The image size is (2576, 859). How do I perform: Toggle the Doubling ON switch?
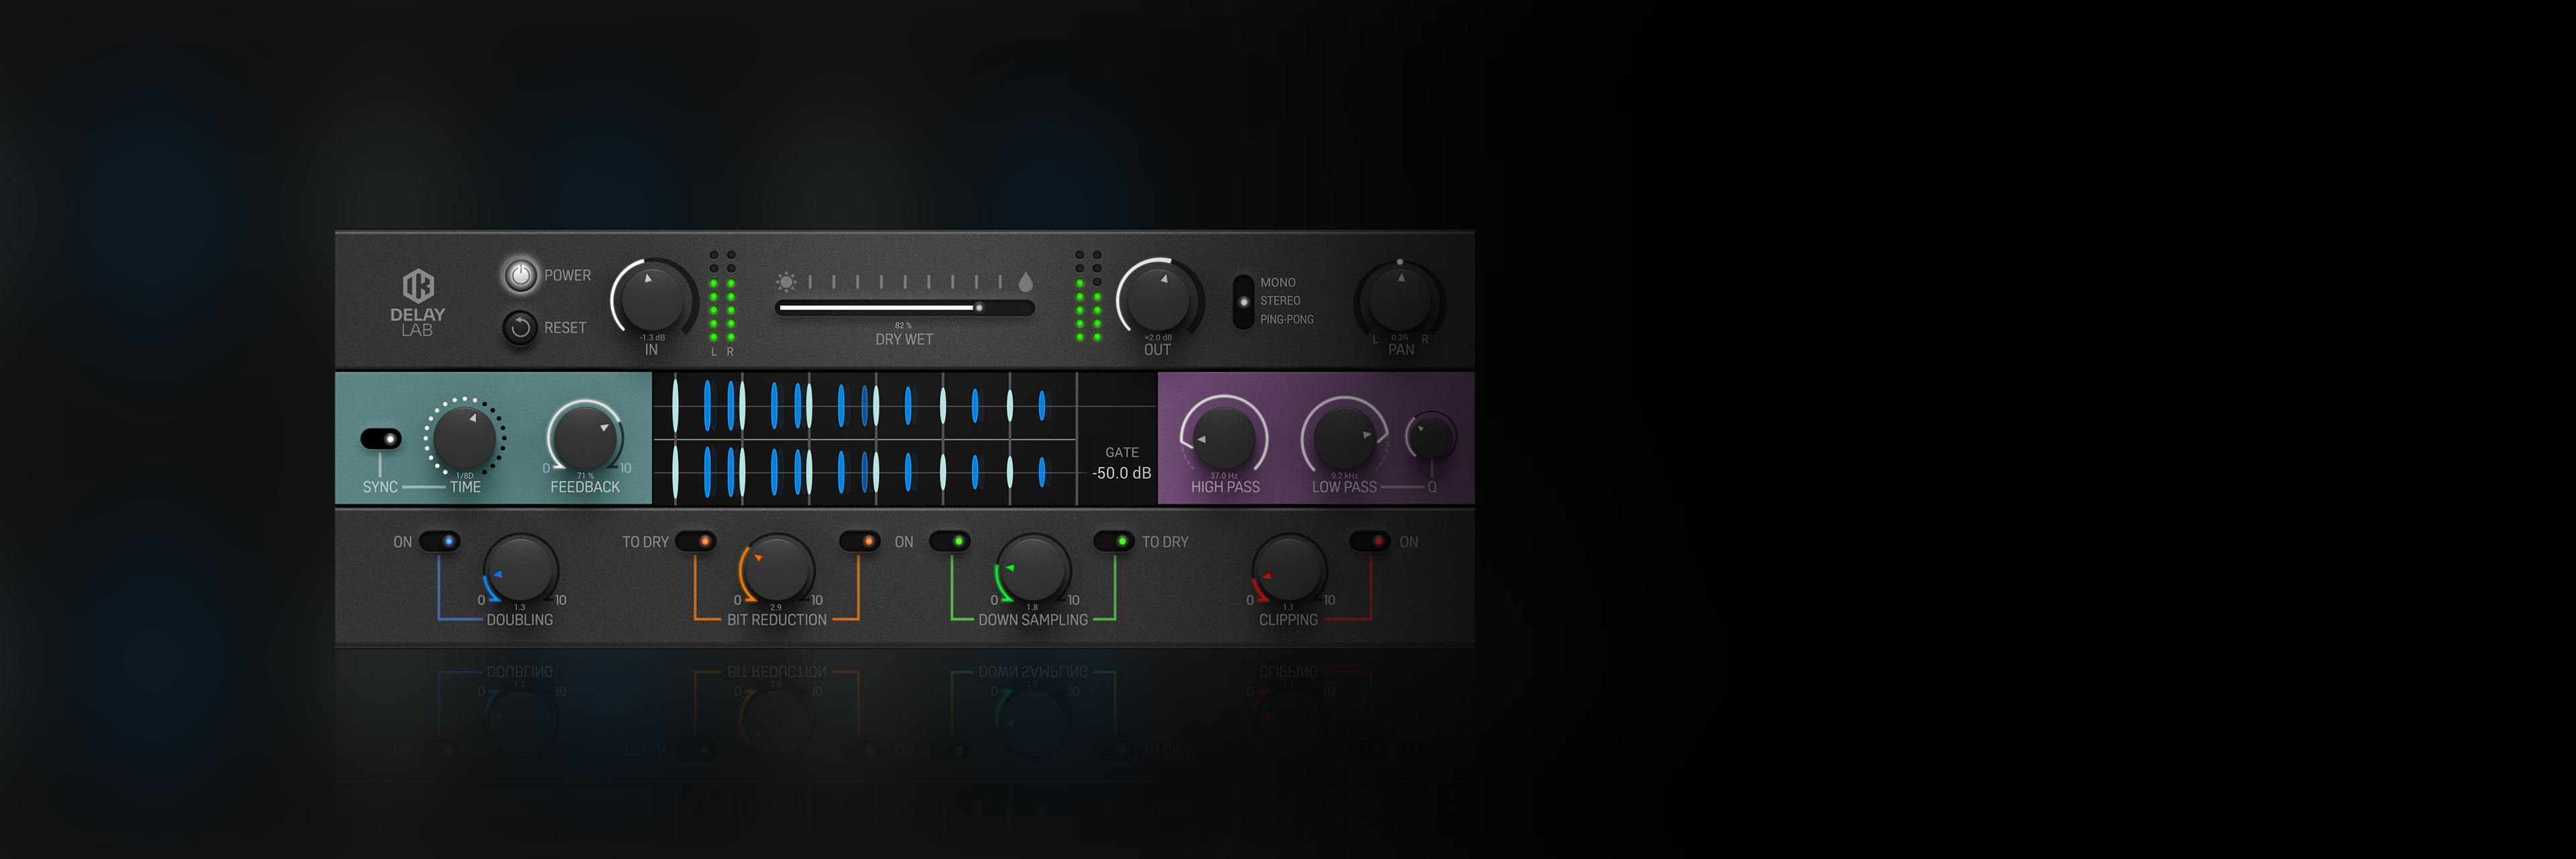[x=440, y=541]
